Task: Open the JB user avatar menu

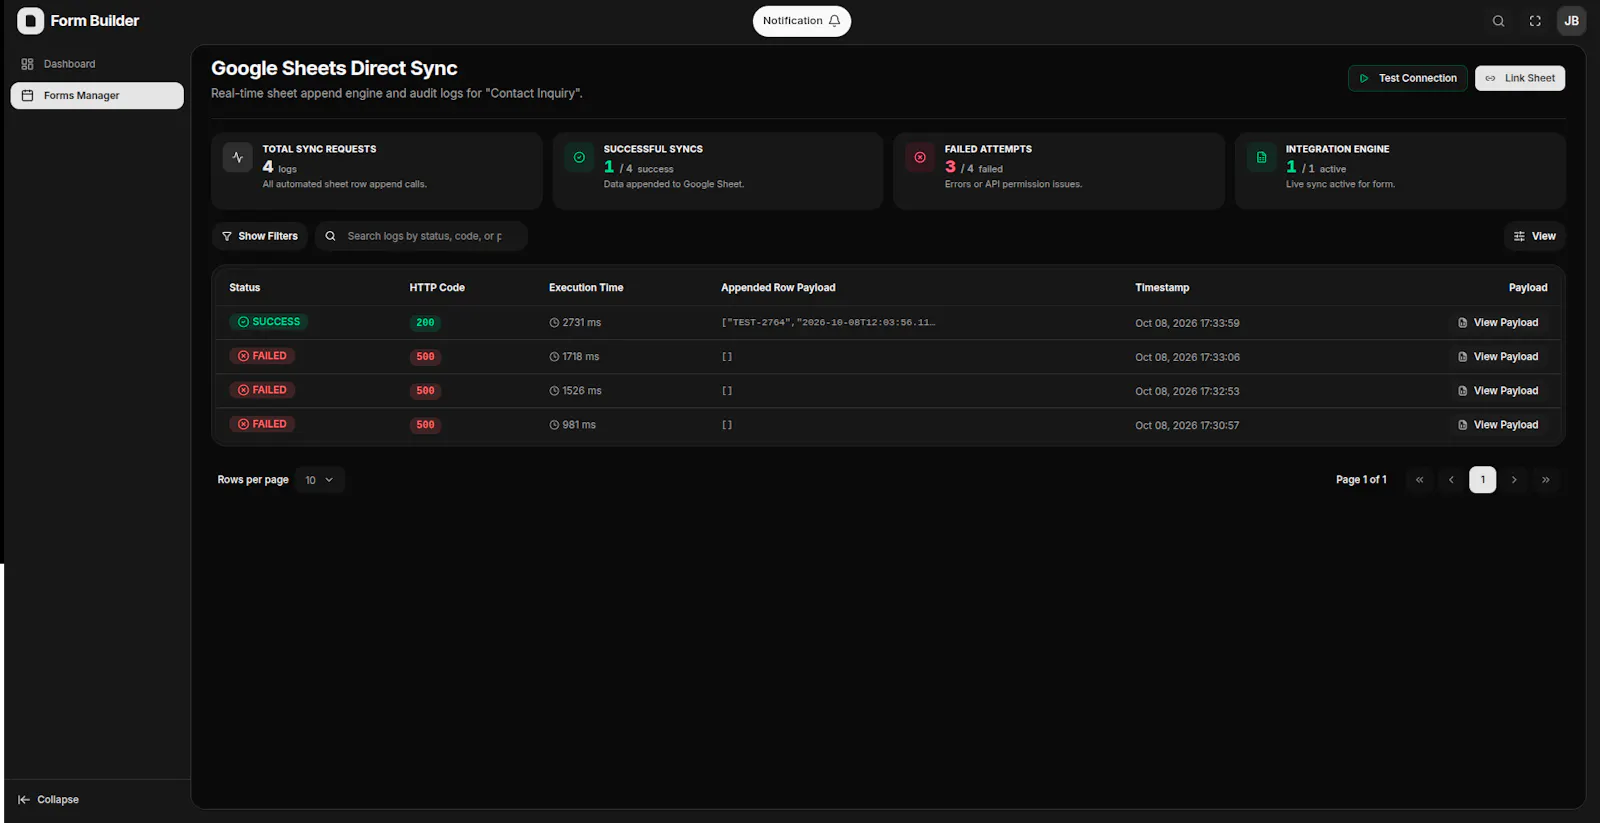Action: (x=1571, y=21)
